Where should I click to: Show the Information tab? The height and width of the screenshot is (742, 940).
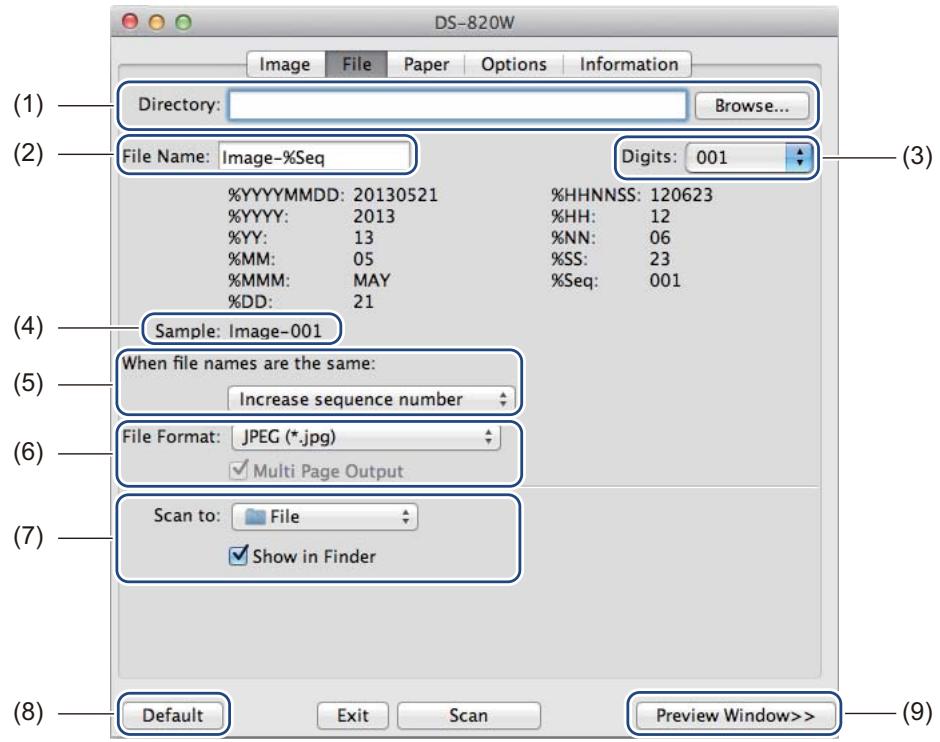tap(628, 64)
